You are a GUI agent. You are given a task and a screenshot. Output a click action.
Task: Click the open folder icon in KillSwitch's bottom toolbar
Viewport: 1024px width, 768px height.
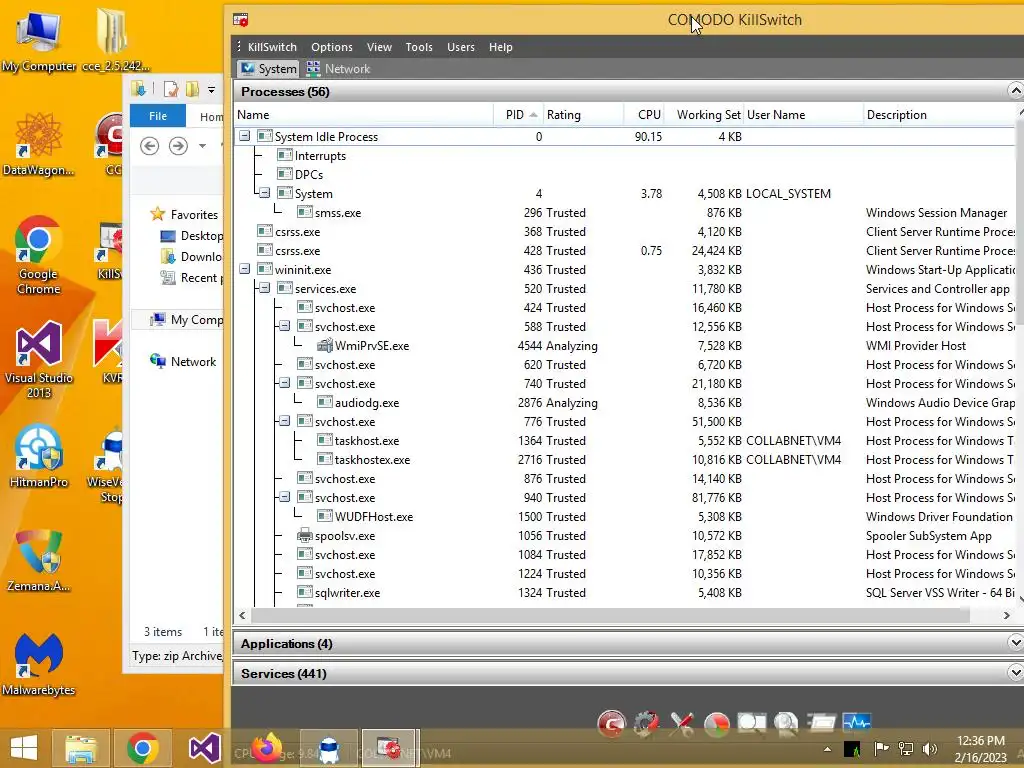click(822, 723)
